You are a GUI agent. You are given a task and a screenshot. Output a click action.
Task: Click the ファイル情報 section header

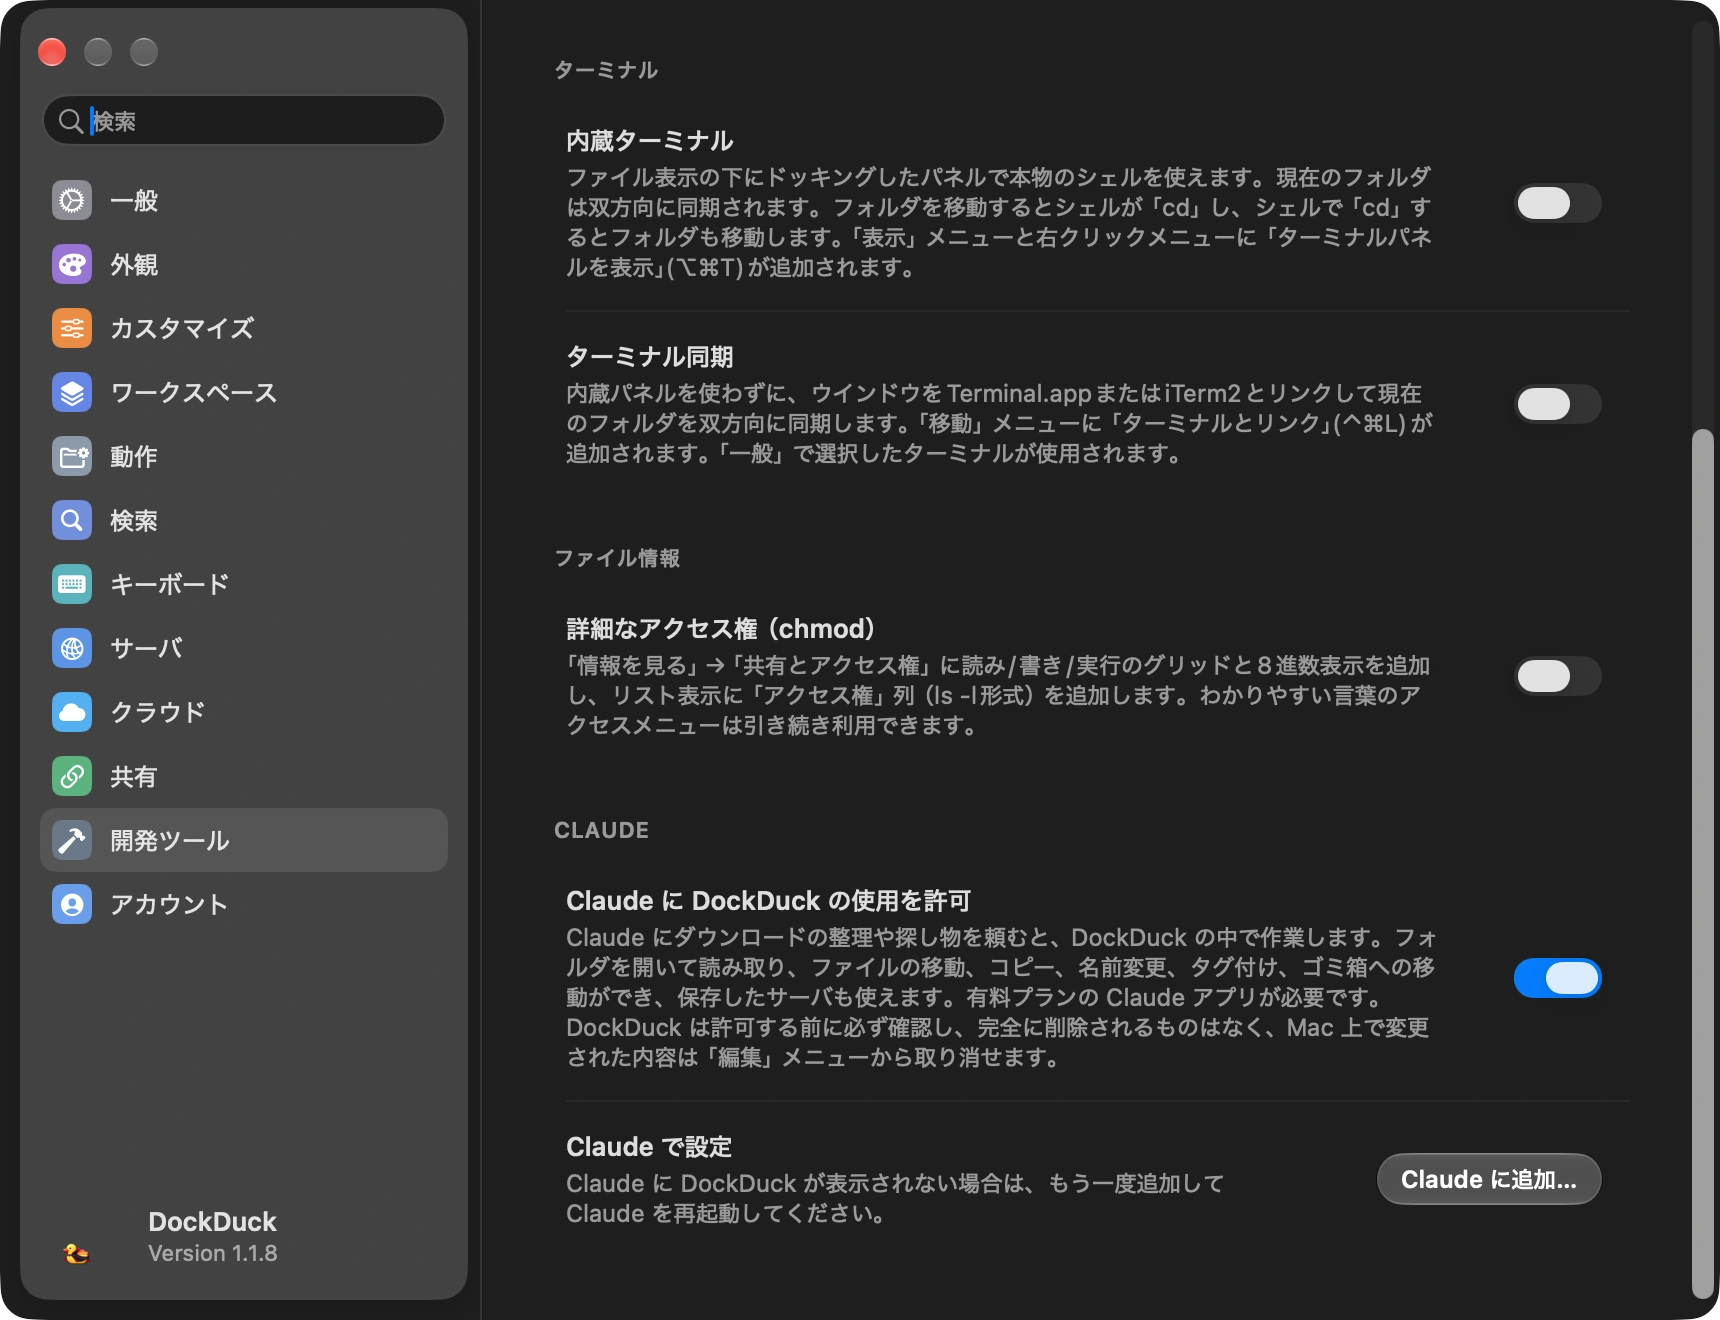point(617,558)
